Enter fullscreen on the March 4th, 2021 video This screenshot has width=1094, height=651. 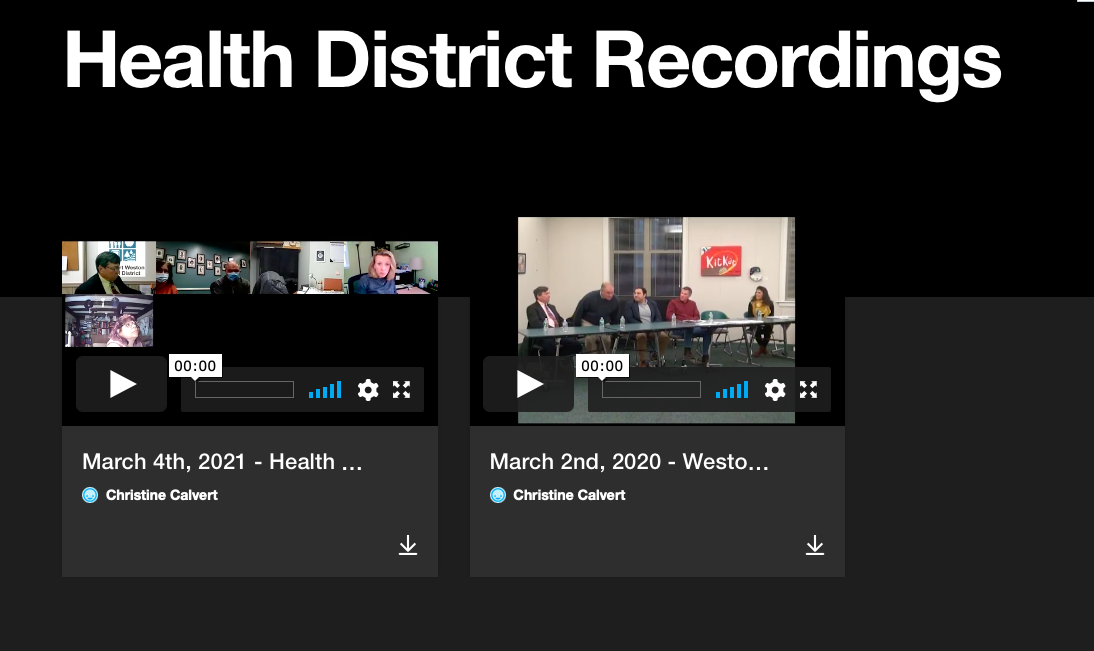(x=401, y=390)
